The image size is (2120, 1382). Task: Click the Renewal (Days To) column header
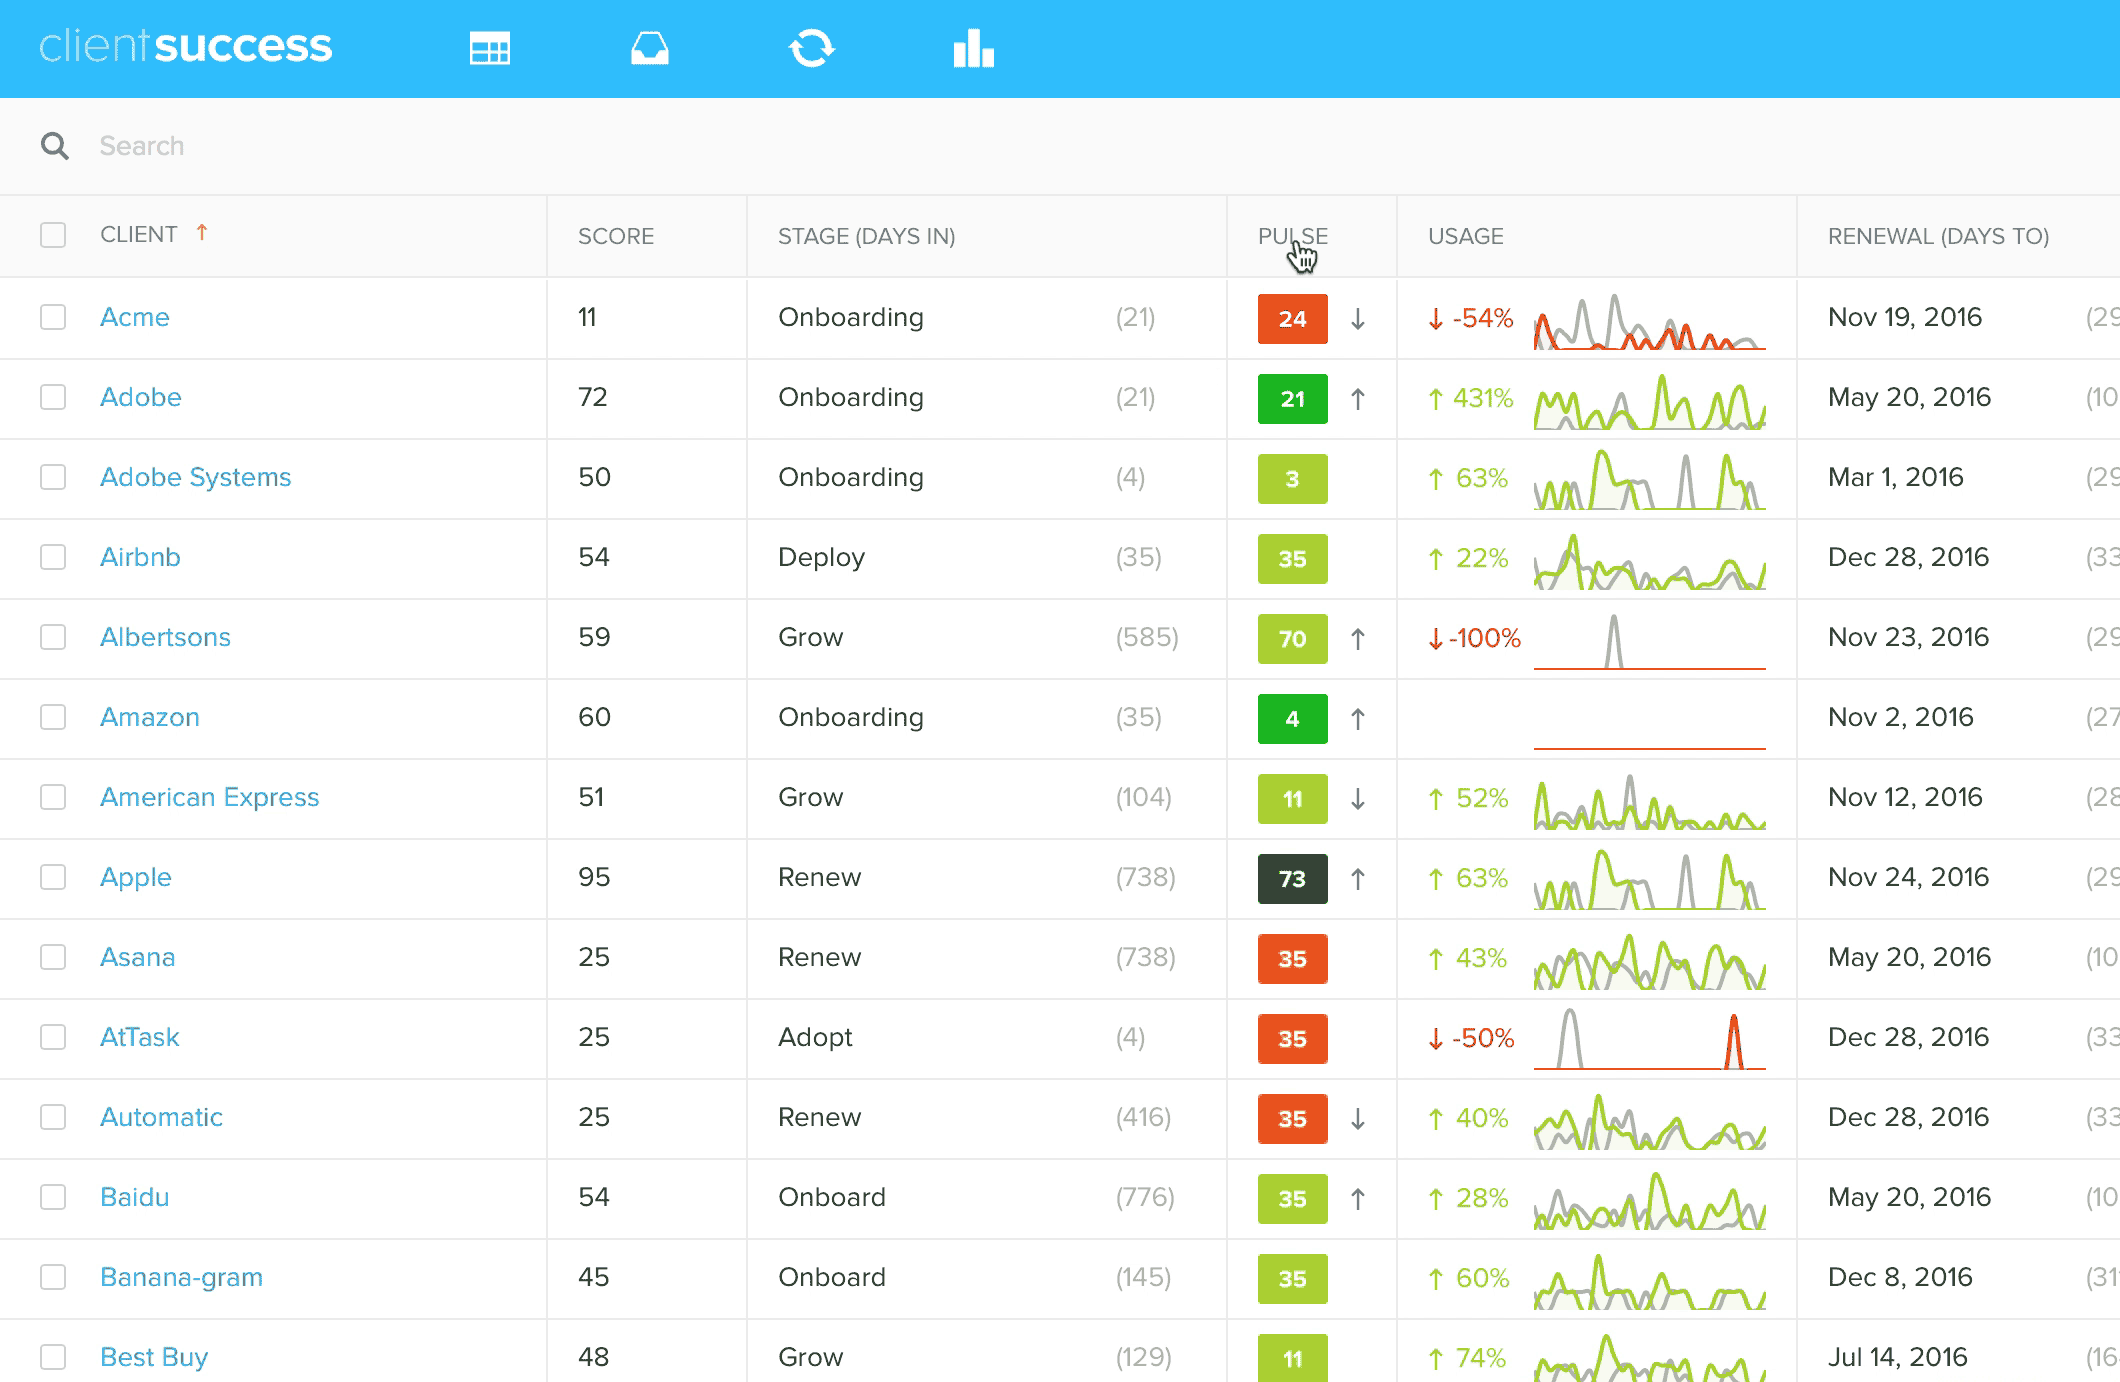pos(1937,236)
